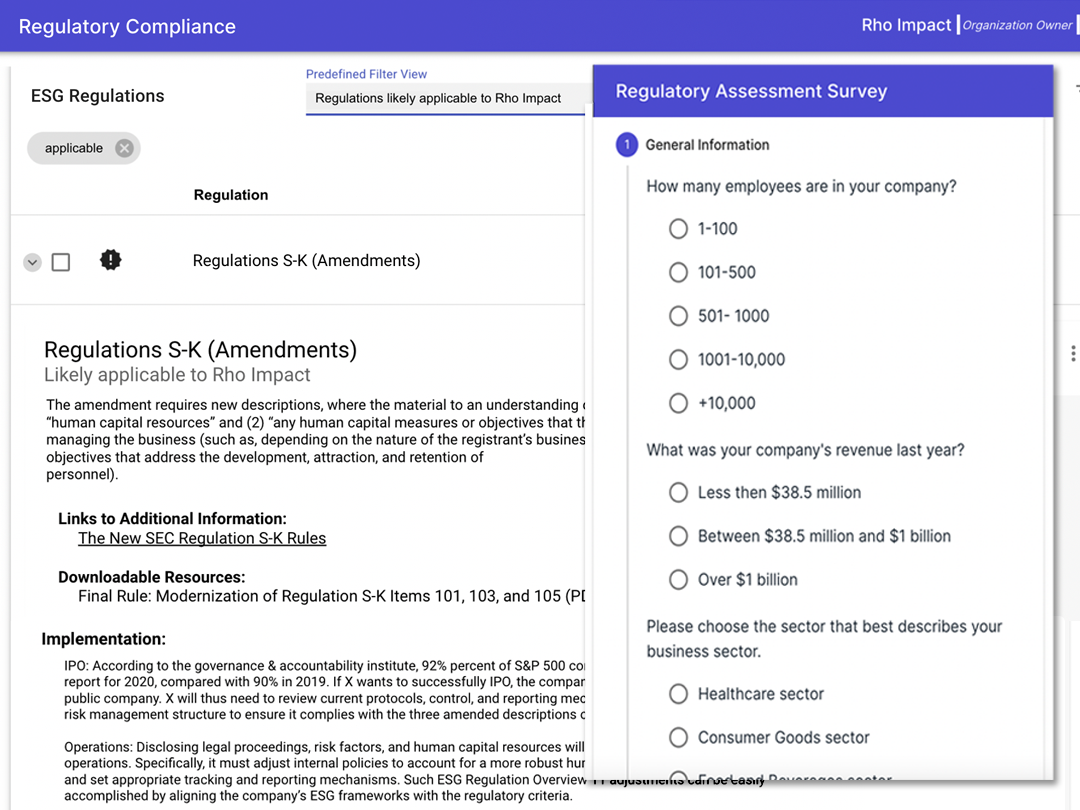The height and width of the screenshot is (810, 1080).
Task: Open the Predefined Filter View dropdown
Action: 446,98
